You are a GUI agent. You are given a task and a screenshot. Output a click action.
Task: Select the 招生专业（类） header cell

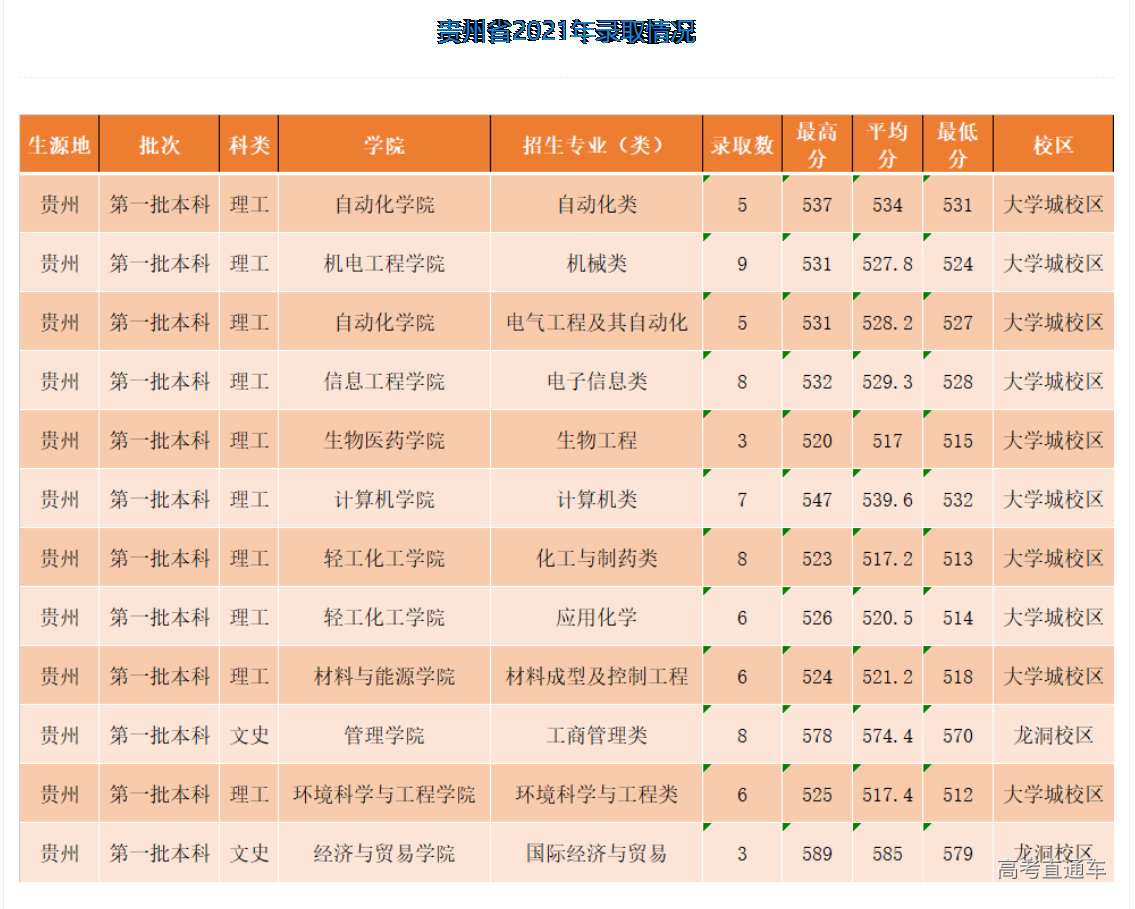click(596, 145)
